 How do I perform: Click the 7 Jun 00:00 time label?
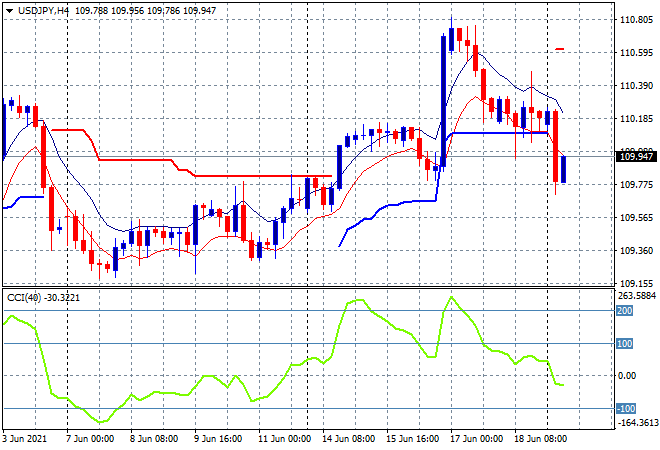[x=90, y=439]
